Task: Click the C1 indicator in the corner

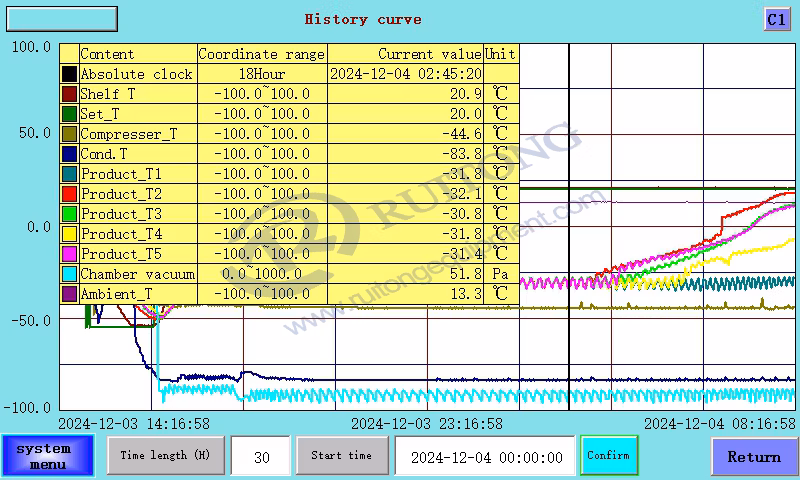Action: 777,20
